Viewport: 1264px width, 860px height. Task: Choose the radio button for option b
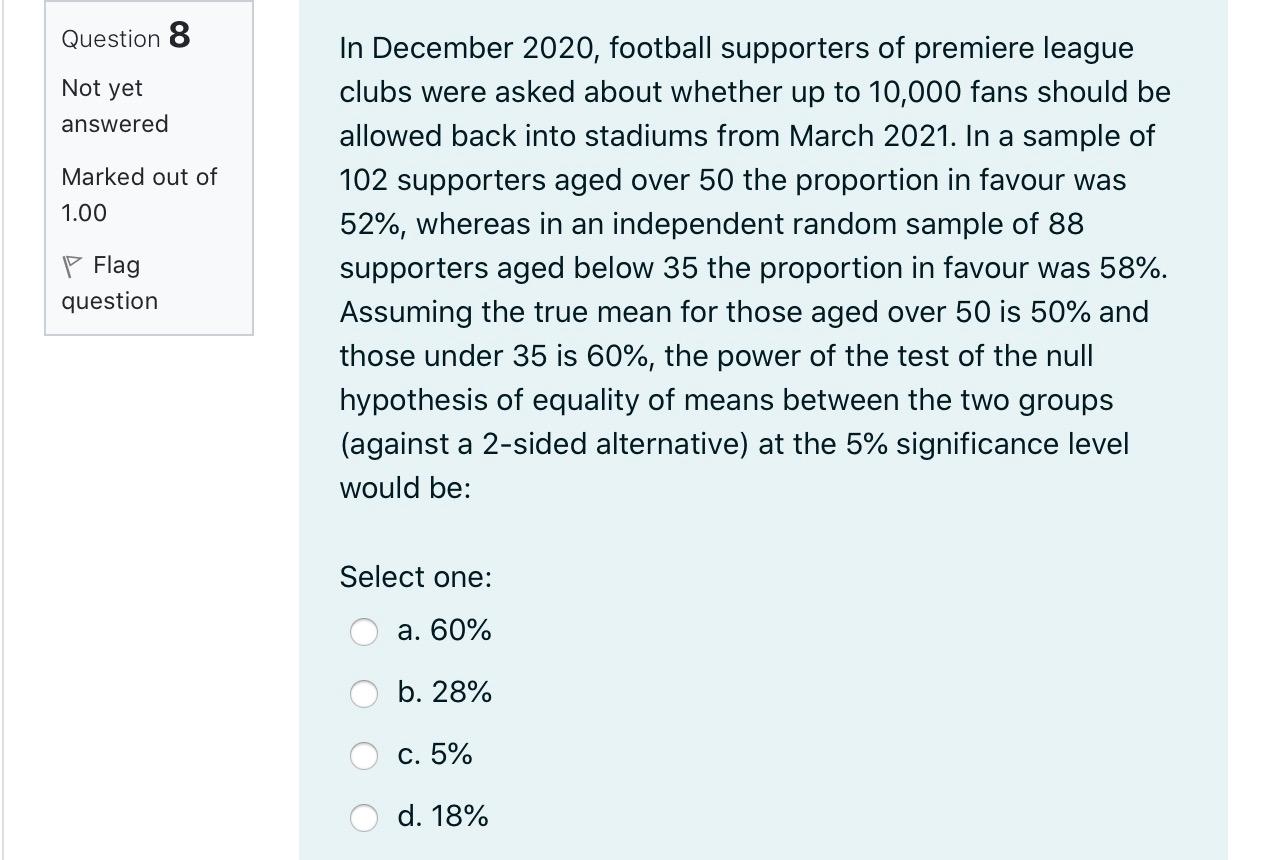tap(364, 693)
